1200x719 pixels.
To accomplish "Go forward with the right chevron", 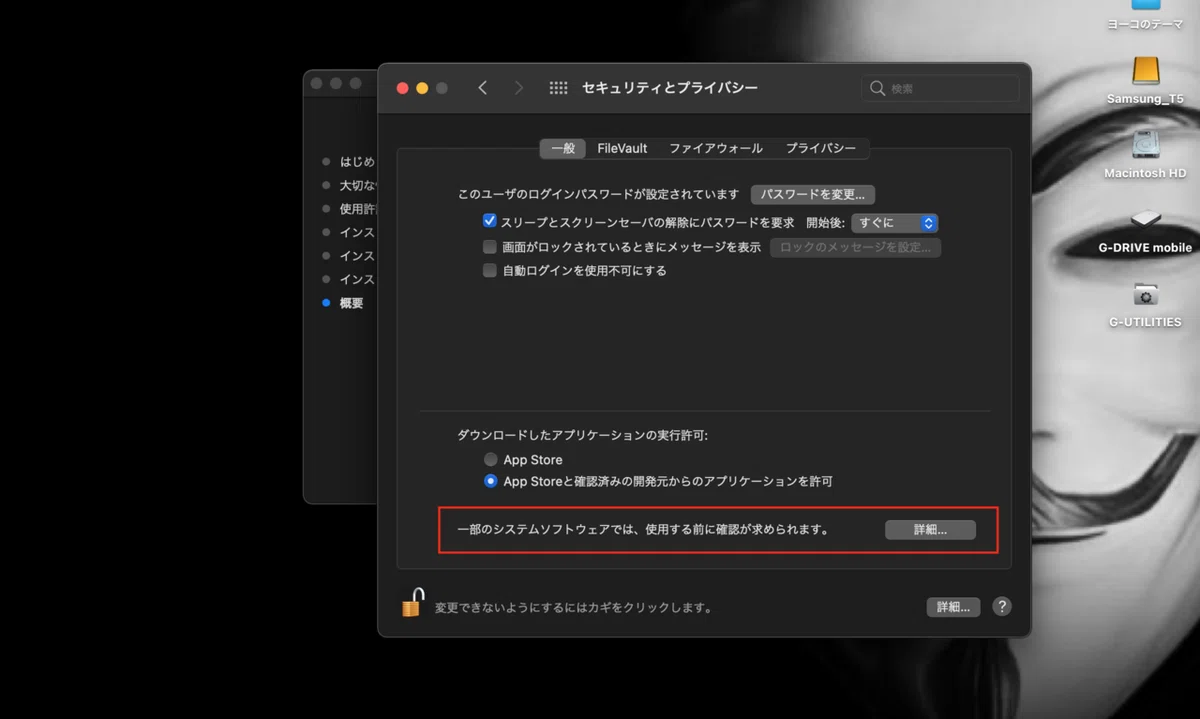I will (x=518, y=88).
